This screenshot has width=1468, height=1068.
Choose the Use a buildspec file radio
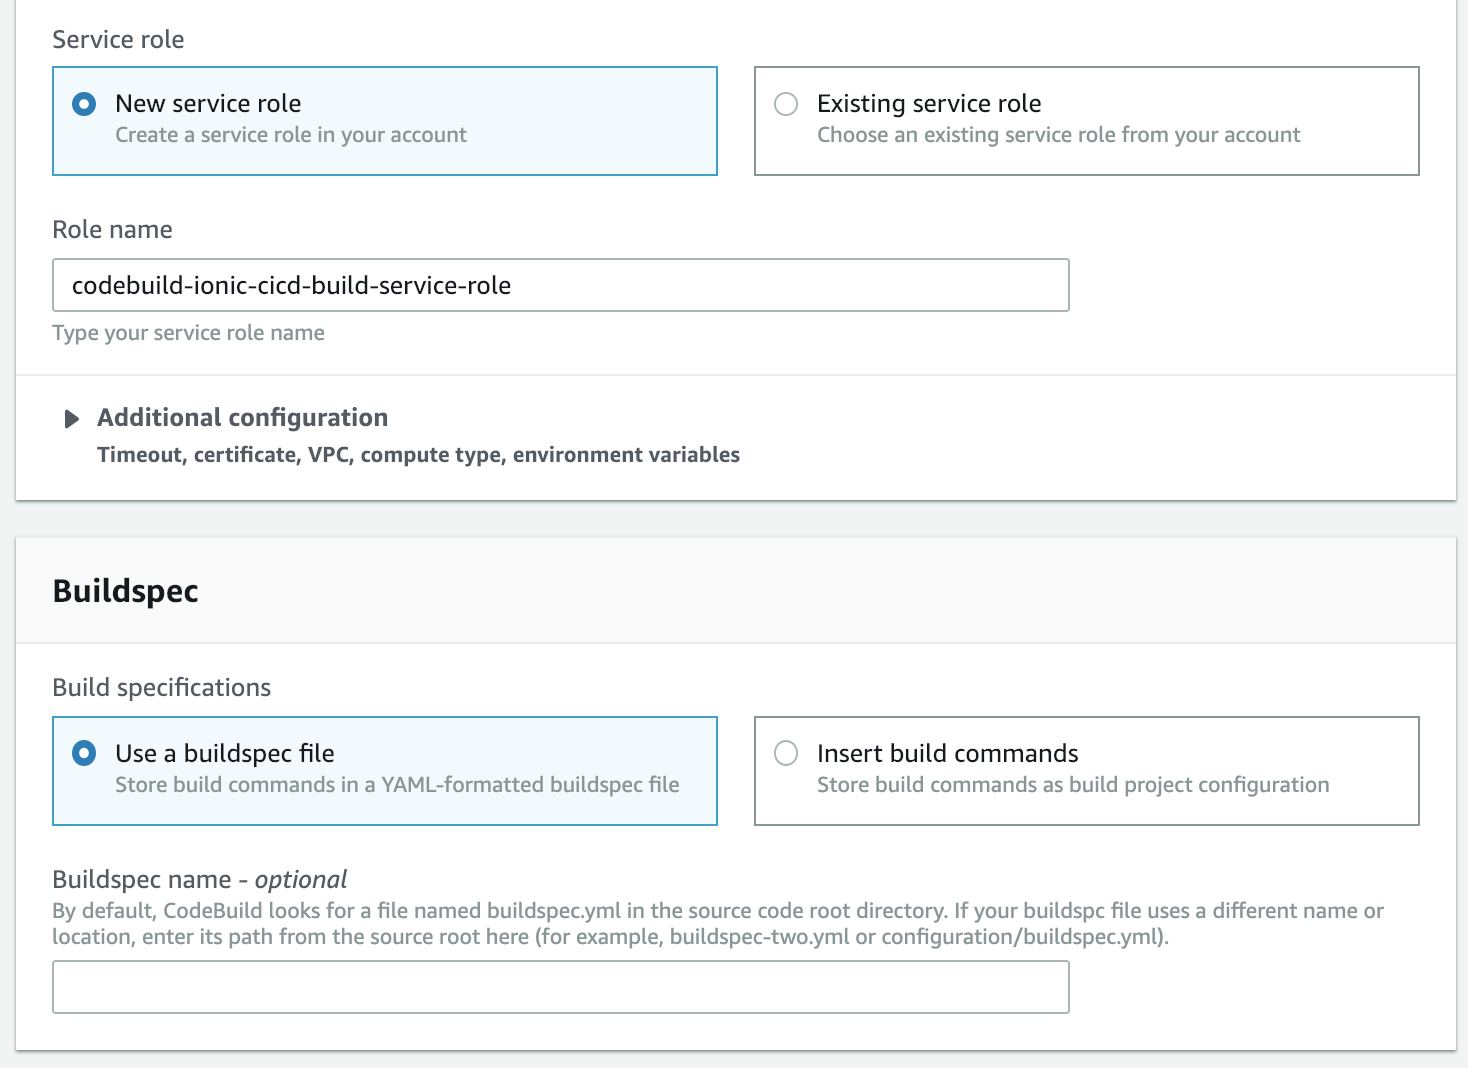pos(85,754)
